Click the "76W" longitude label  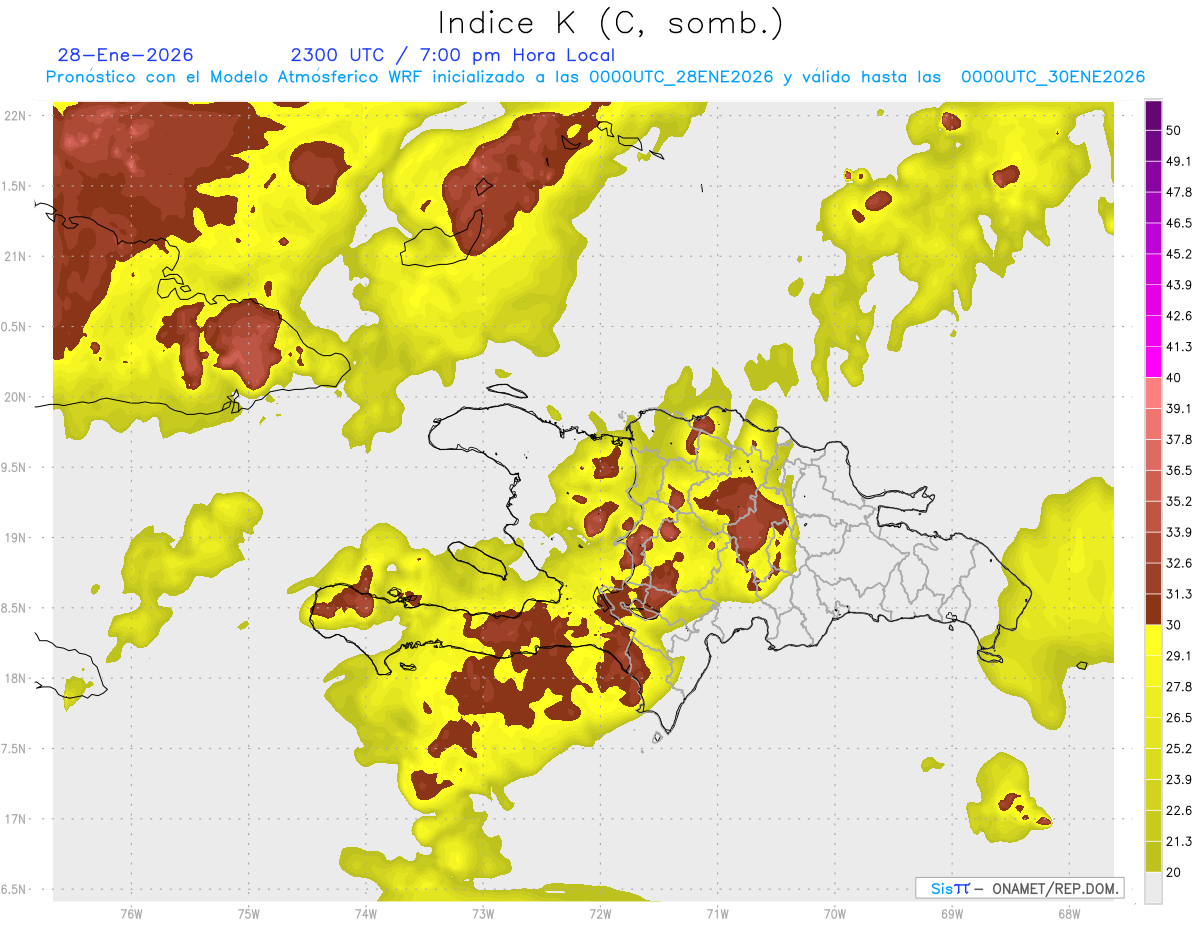(x=131, y=914)
